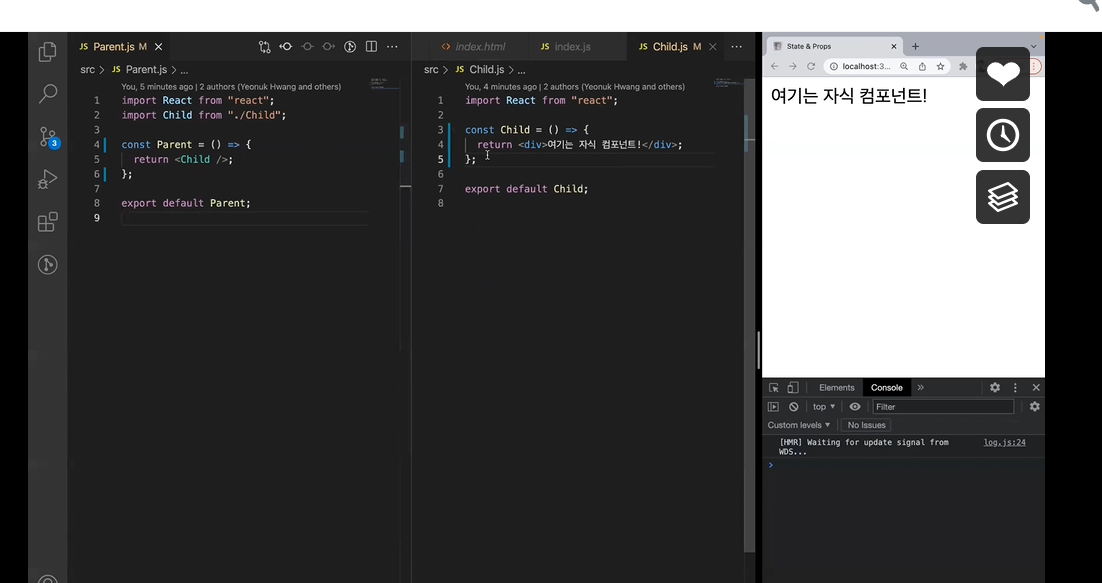1102x583 pixels.
Task: Switch to the DevTools Elements tab
Action: (836, 388)
